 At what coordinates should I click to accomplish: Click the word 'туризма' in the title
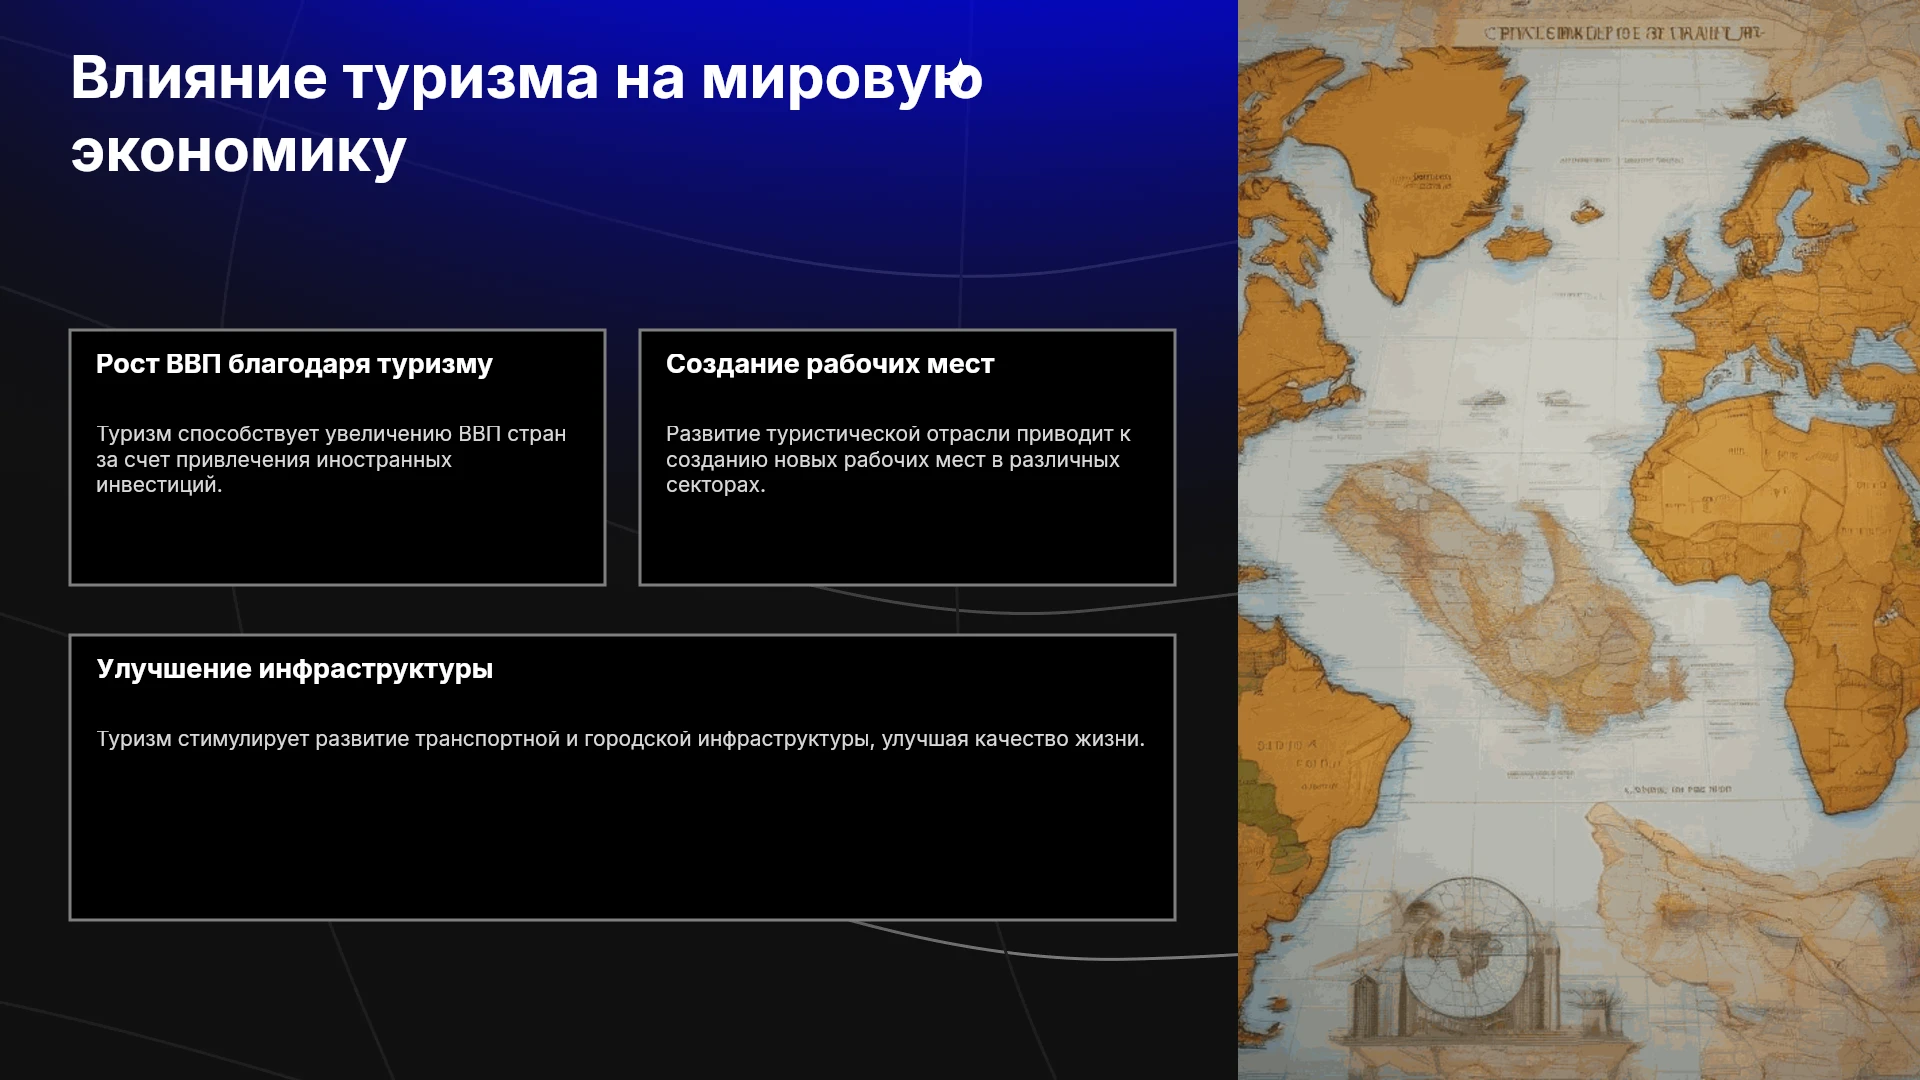pos(470,78)
